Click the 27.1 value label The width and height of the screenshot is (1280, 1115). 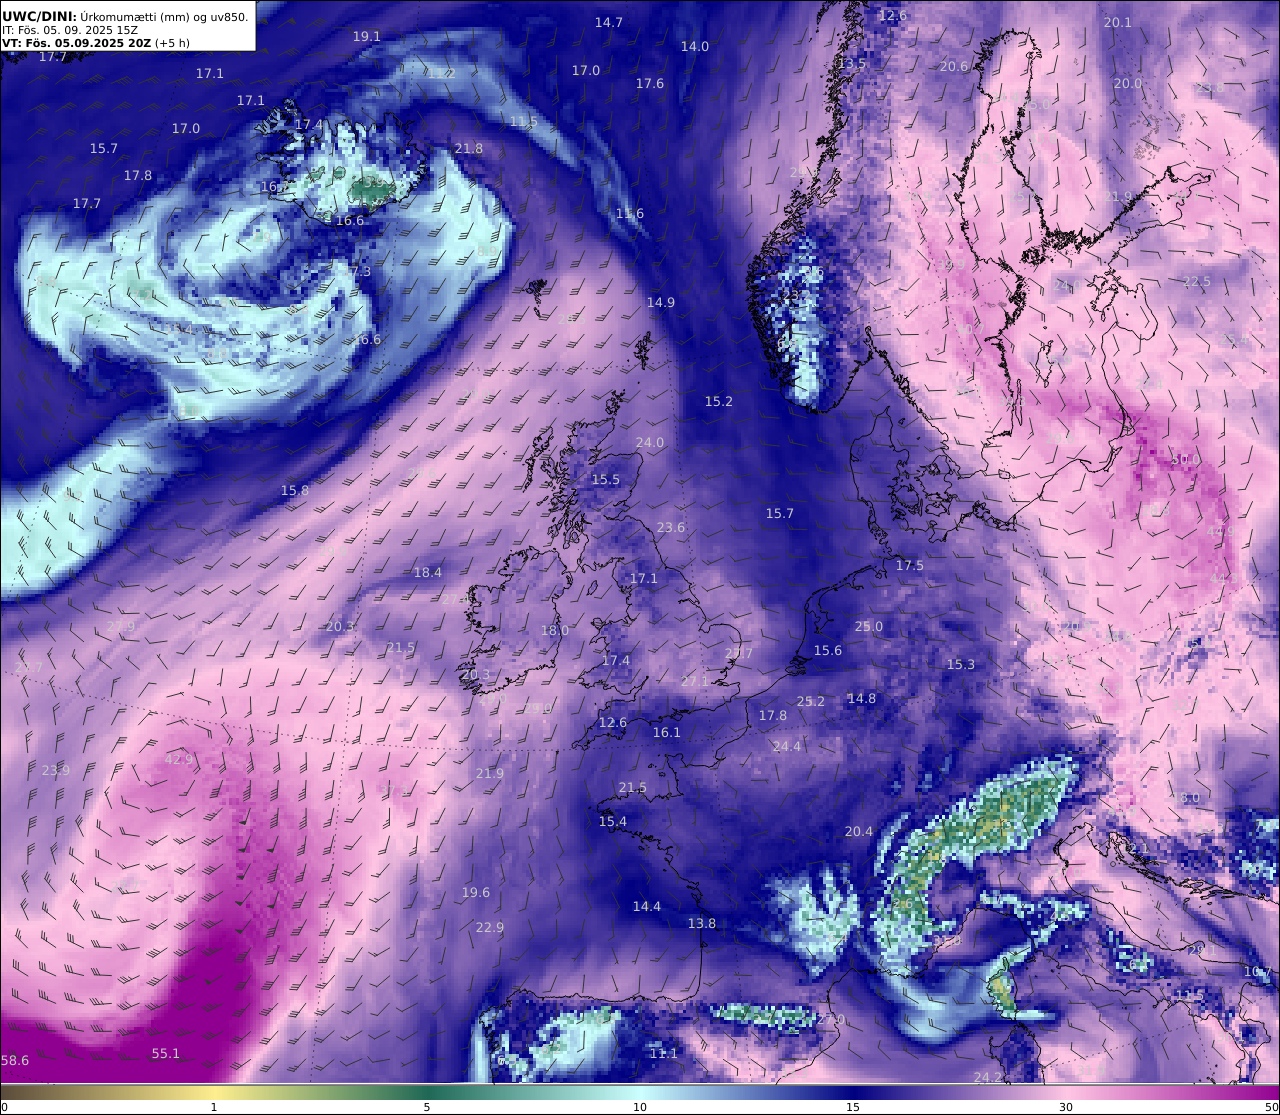(695, 681)
